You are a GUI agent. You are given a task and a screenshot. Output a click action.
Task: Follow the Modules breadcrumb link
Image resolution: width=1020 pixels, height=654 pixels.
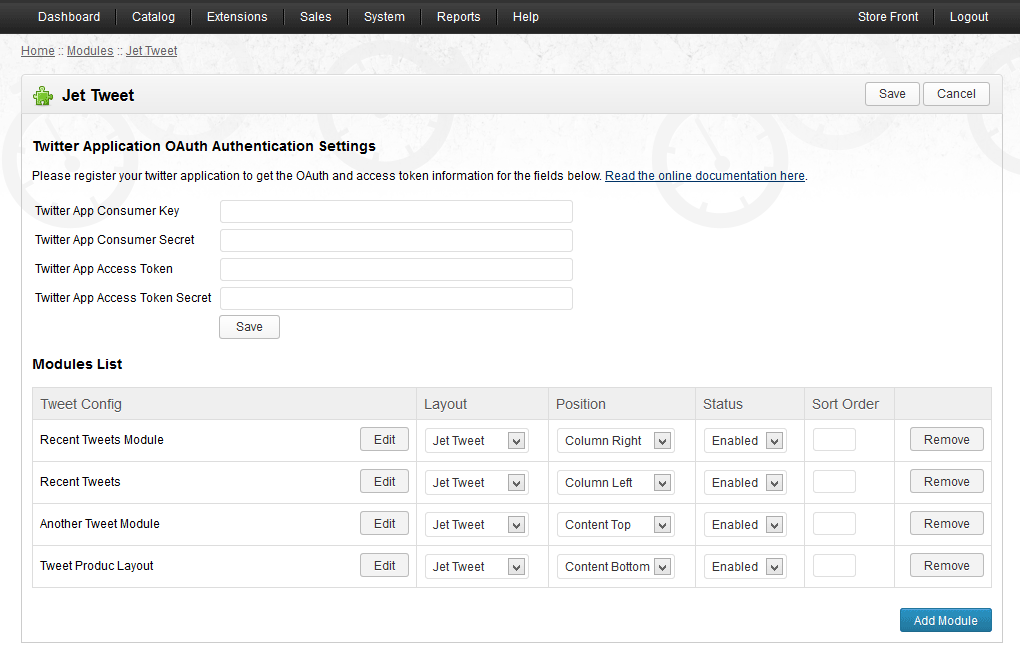90,51
